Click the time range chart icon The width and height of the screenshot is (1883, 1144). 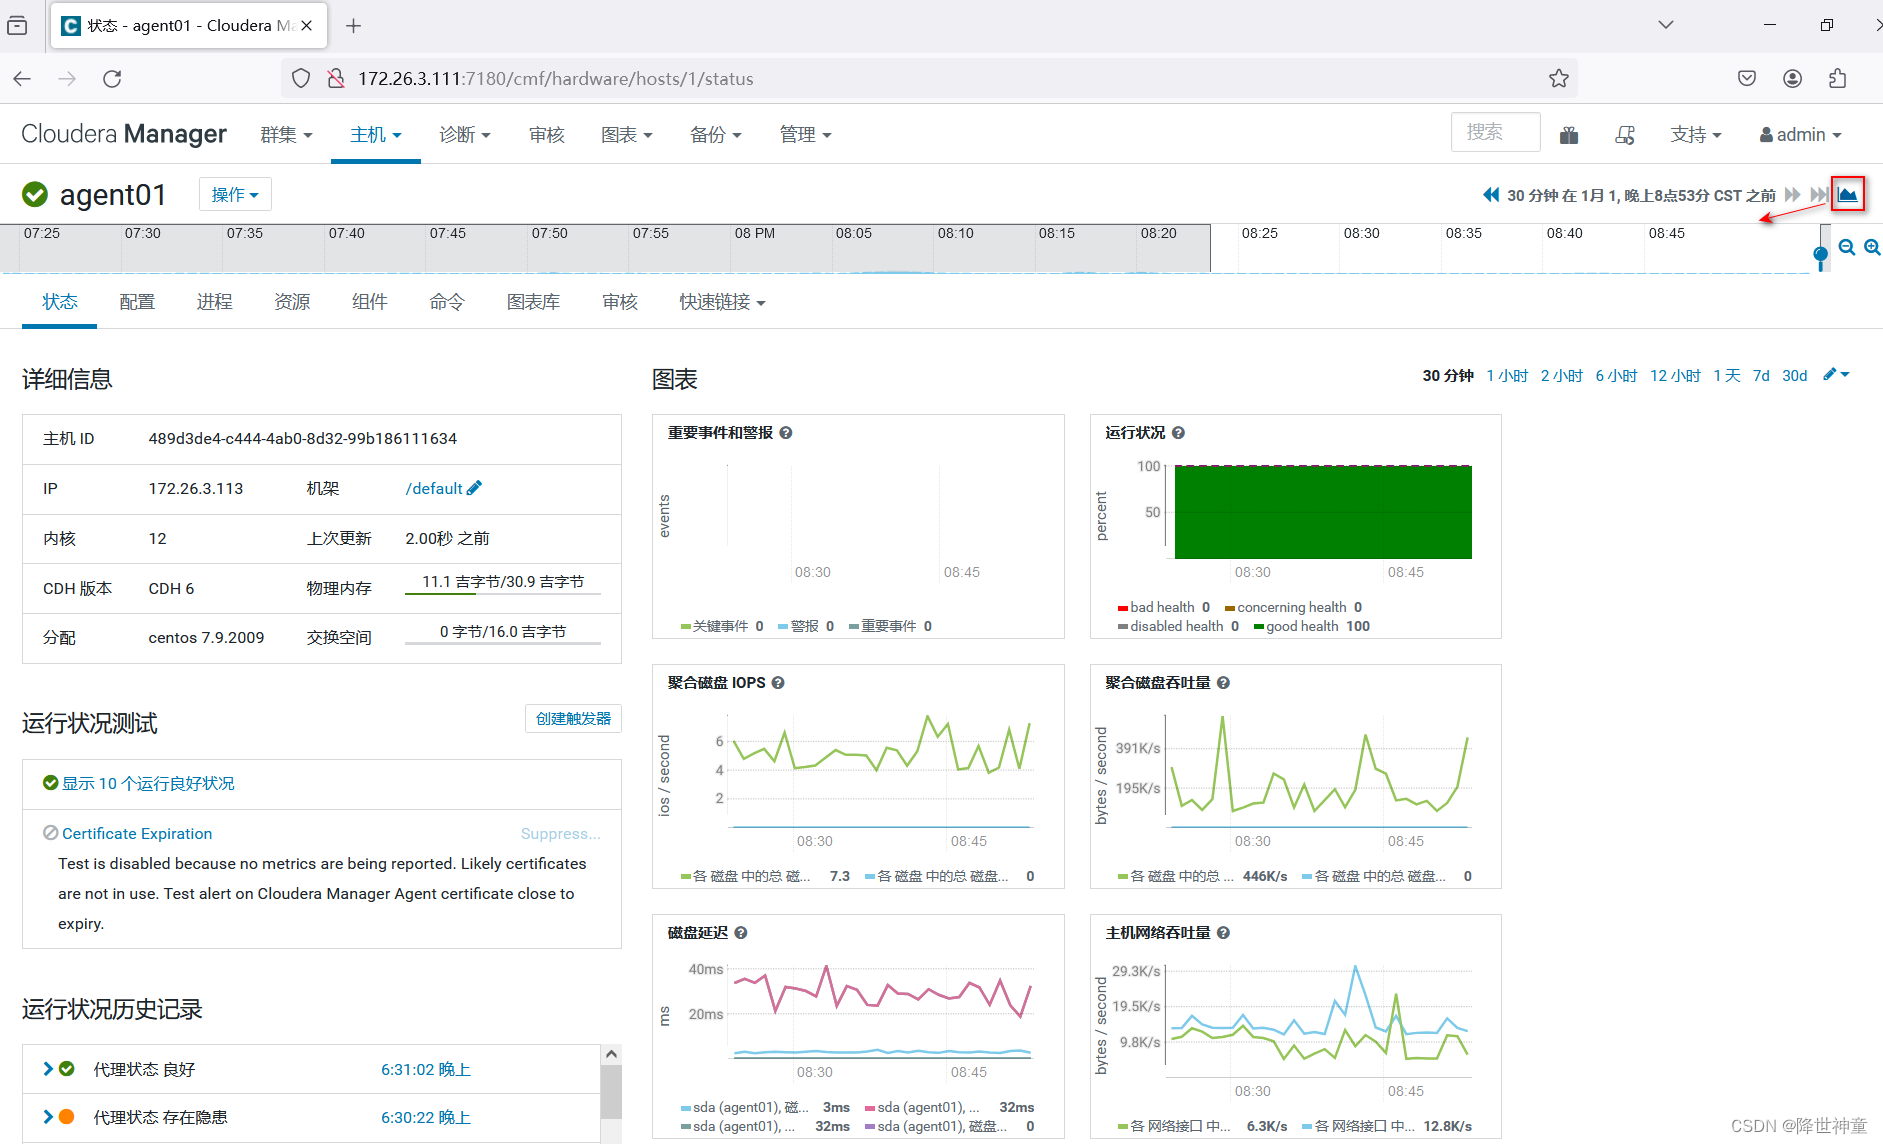point(1847,194)
